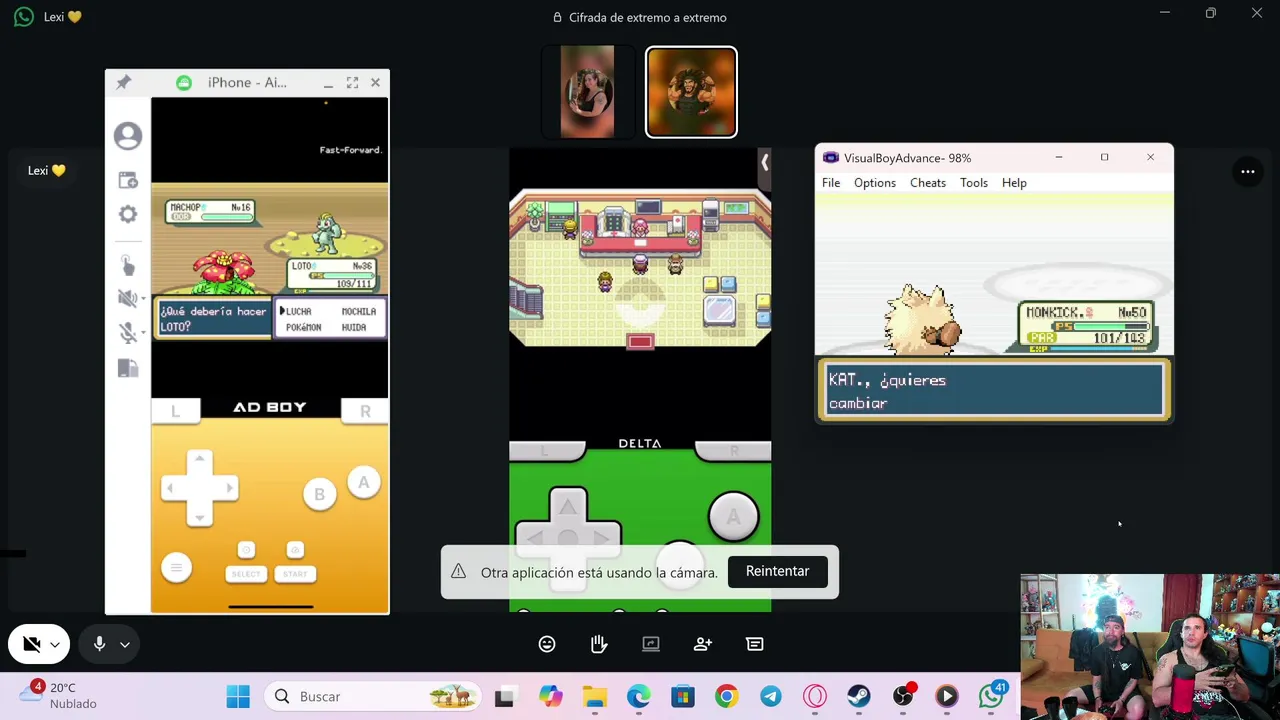Viewport: 1280px width, 720px height.
Task: Tap the R shoulder button on AD BOY
Action: [x=365, y=410]
